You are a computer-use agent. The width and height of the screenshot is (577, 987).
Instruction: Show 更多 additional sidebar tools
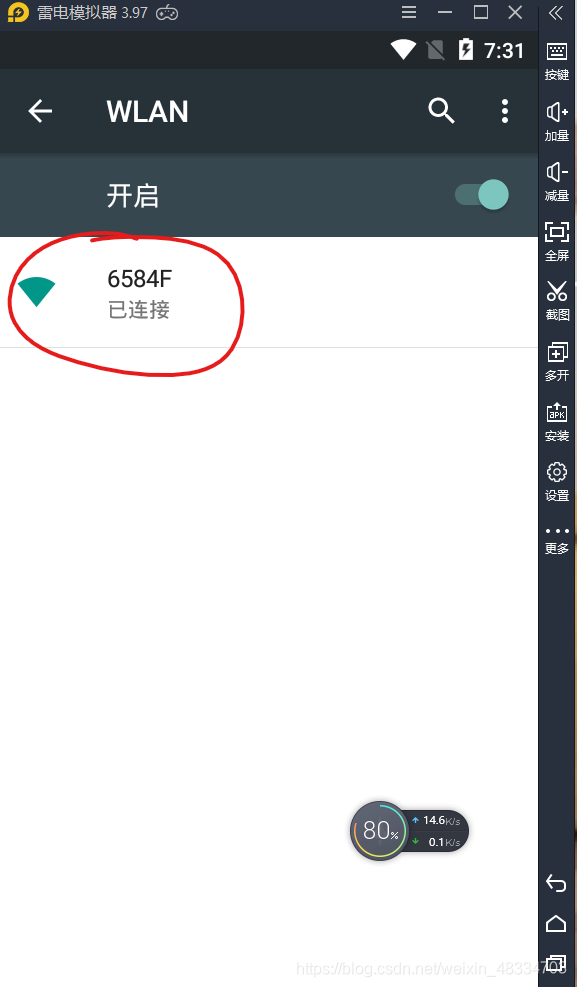coord(557,540)
